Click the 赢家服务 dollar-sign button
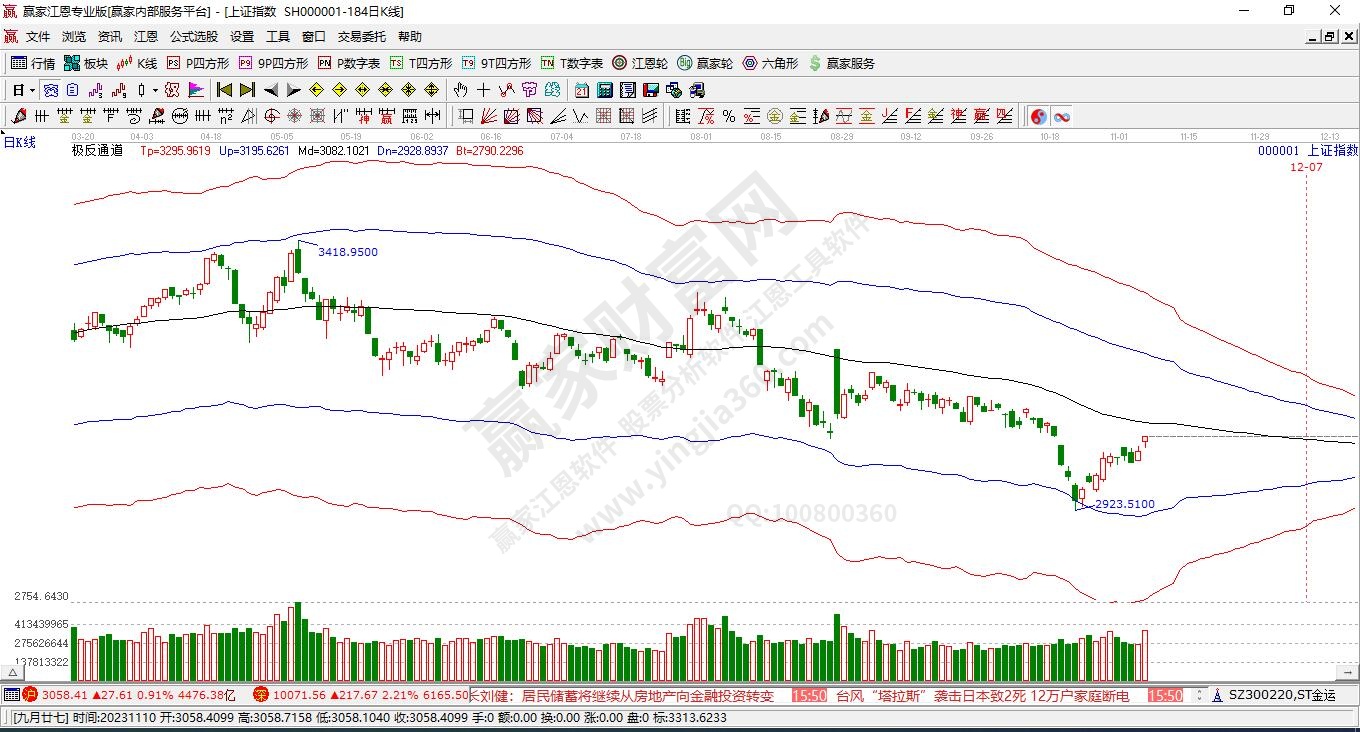The width and height of the screenshot is (1360, 732). pos(842,63)
